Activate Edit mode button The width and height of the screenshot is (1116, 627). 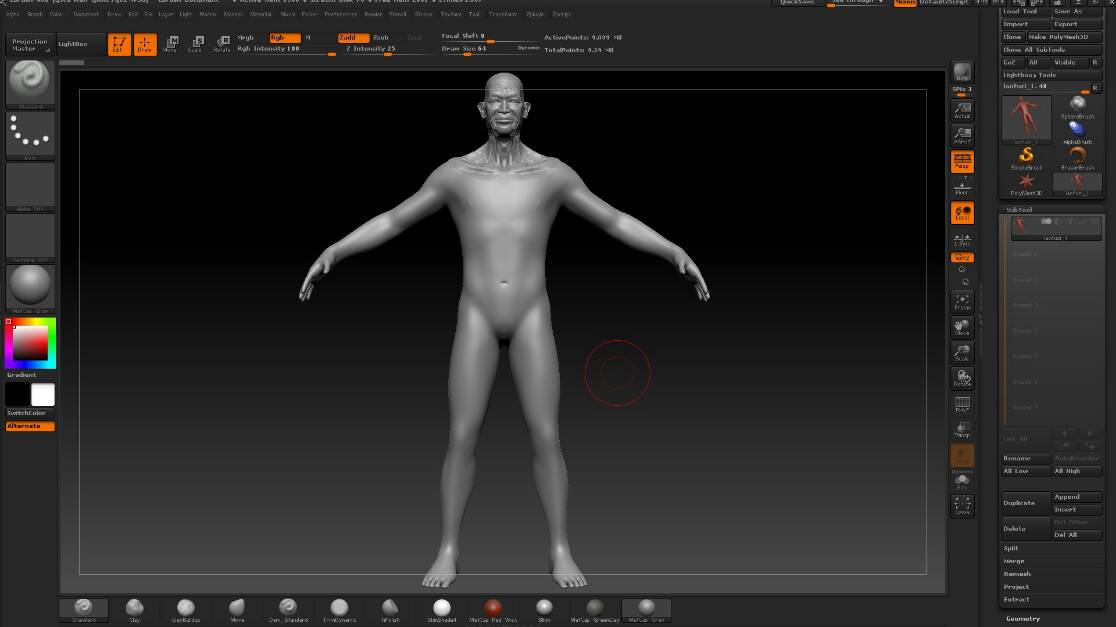click(x=119, y=44)
